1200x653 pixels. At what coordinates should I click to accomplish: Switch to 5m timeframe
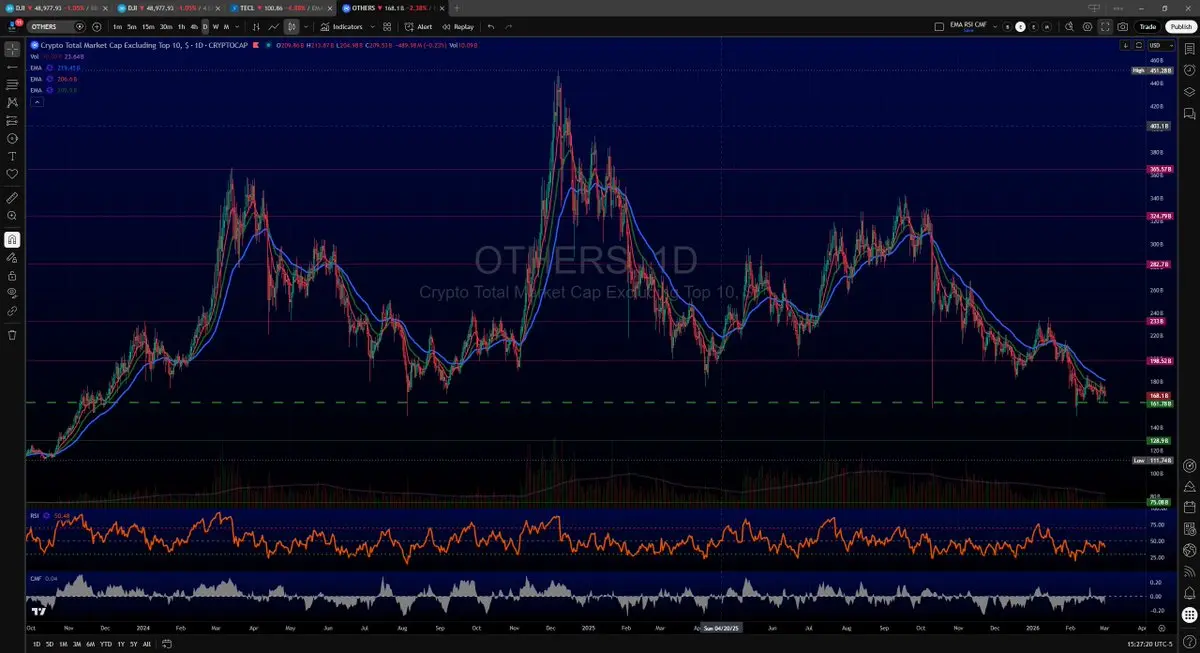pyautogui.click(x=132, y=27)
